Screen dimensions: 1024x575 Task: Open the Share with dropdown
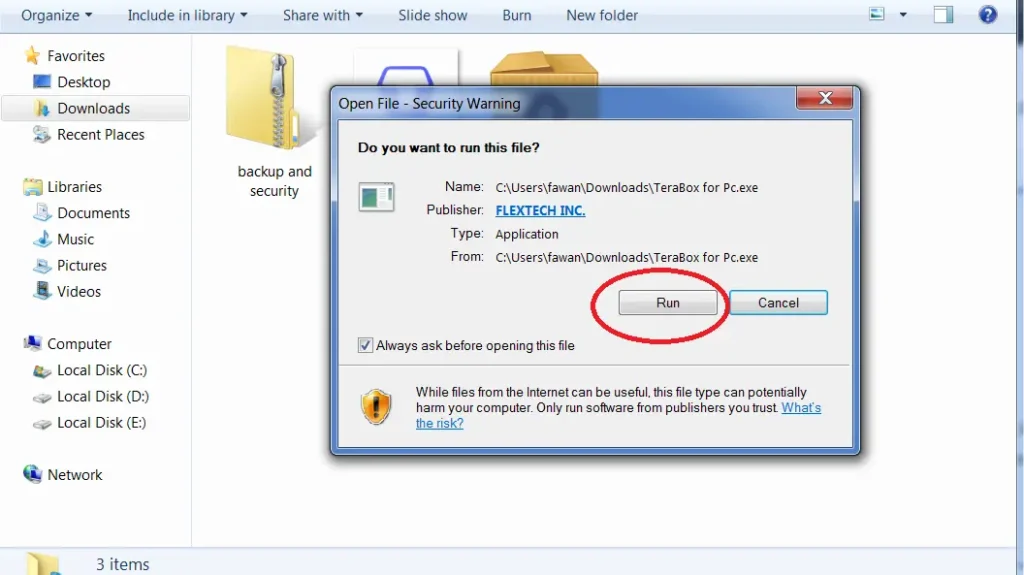click(x=322, y=15)
